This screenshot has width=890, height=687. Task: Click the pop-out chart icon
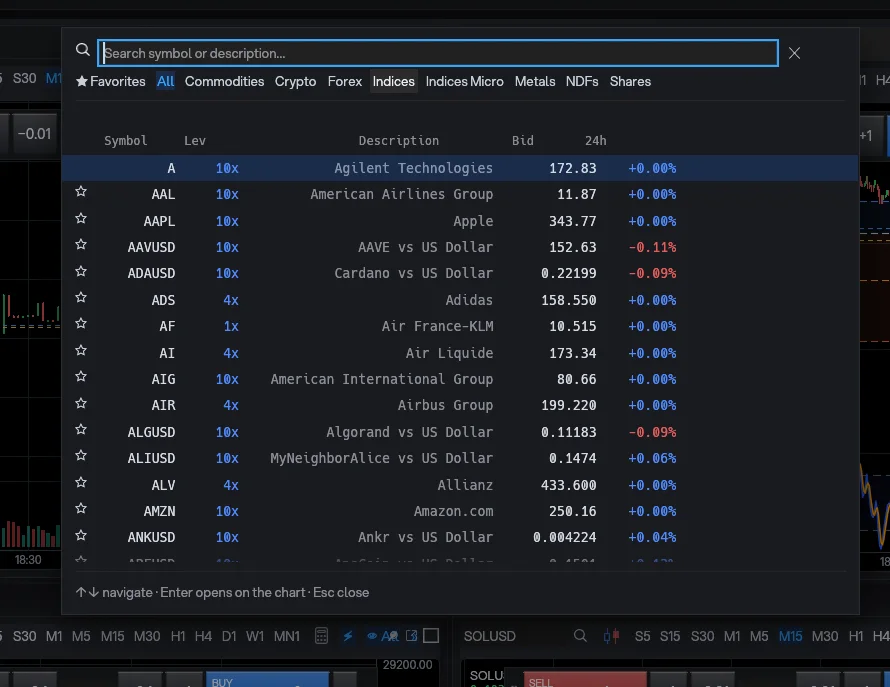click(412, 636)
